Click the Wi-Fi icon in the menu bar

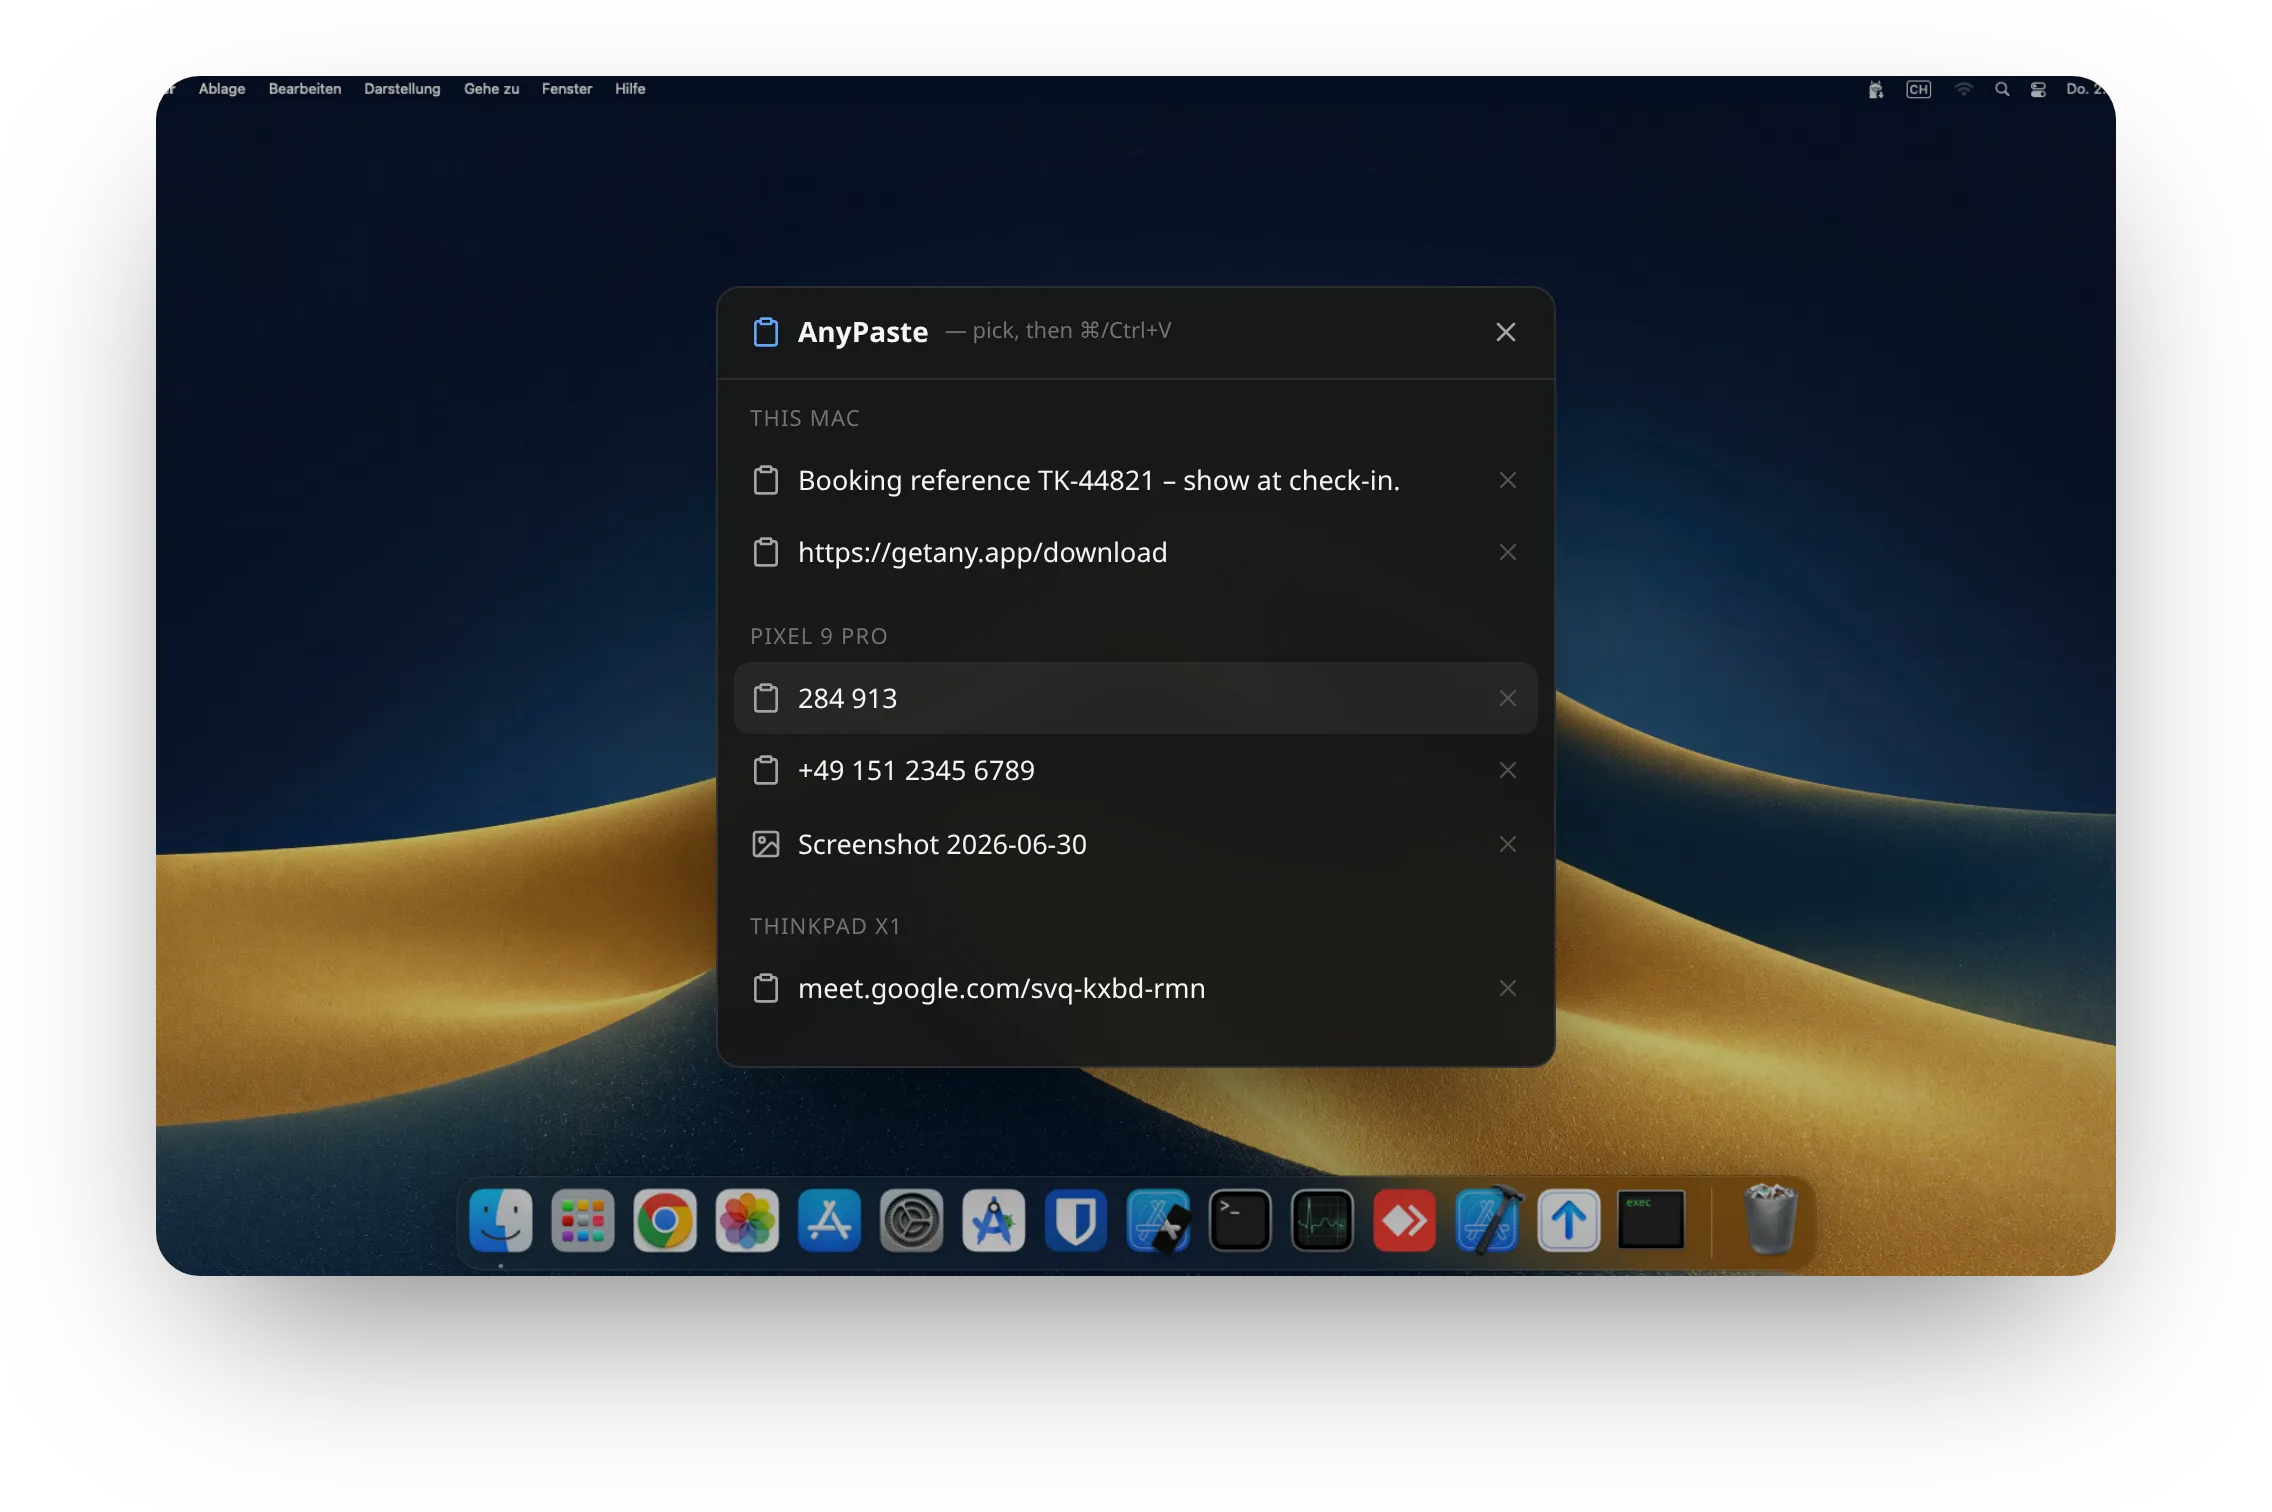pyautogui.click(x=1964, y=89)
